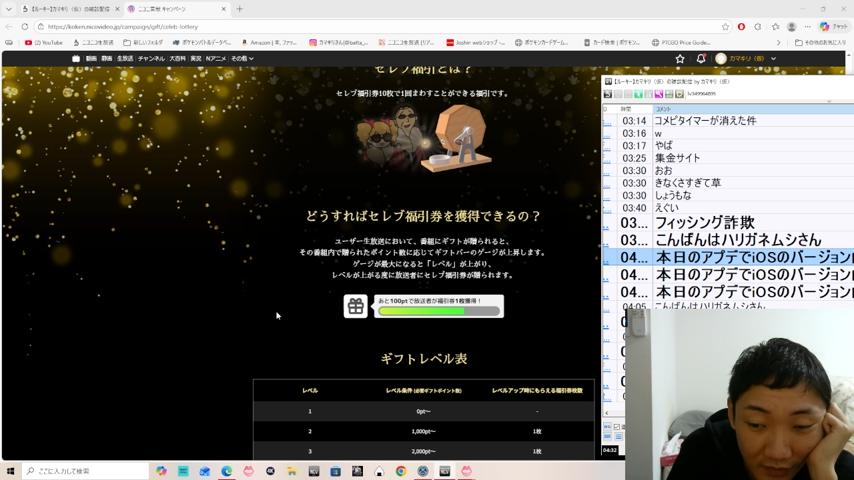Open the その他のお気に入り folder
854x480 pixels.
pyautogui.click(x=820, y=42)
